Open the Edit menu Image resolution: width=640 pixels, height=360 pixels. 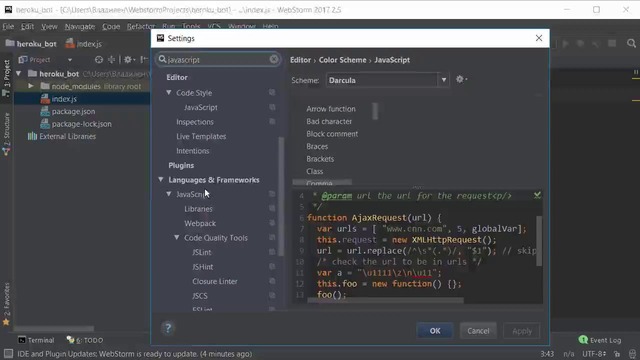pos(27,27)
